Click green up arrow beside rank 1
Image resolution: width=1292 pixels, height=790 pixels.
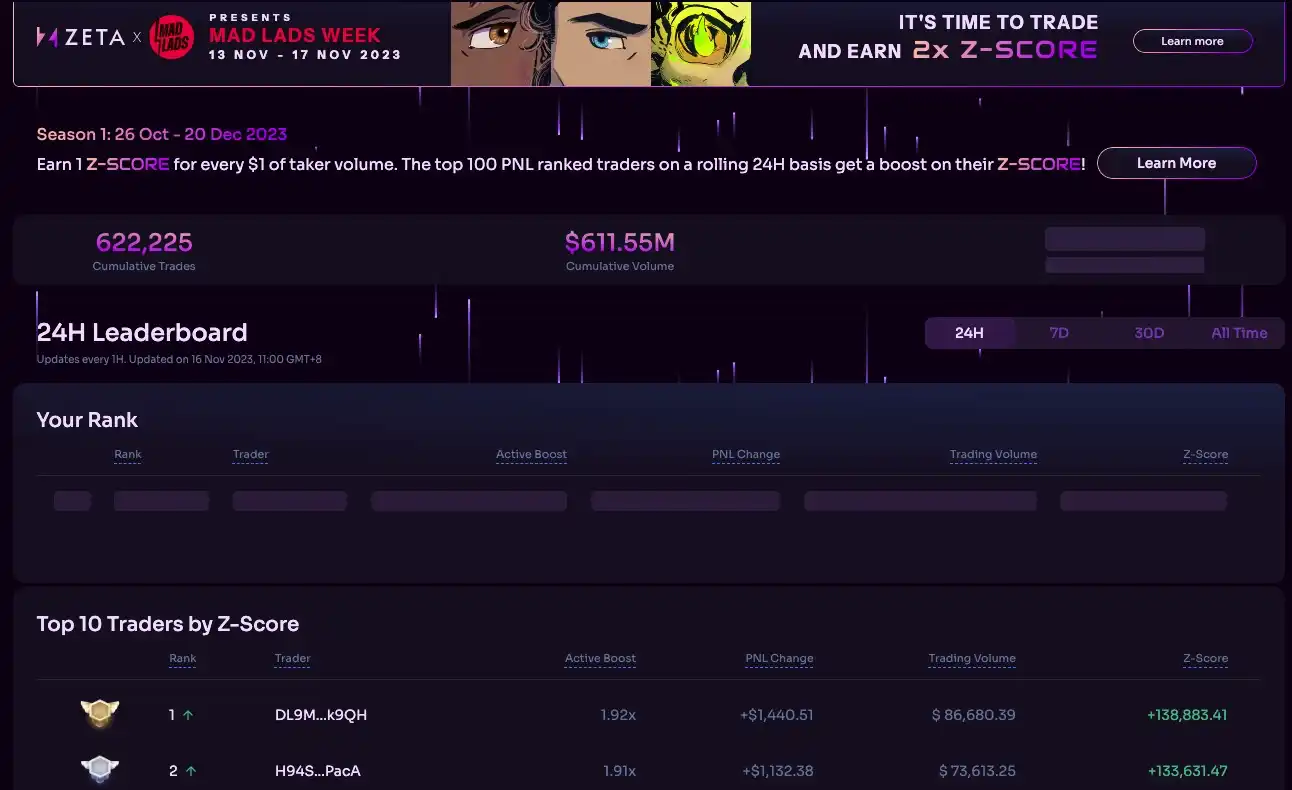(x=188, y=715)
